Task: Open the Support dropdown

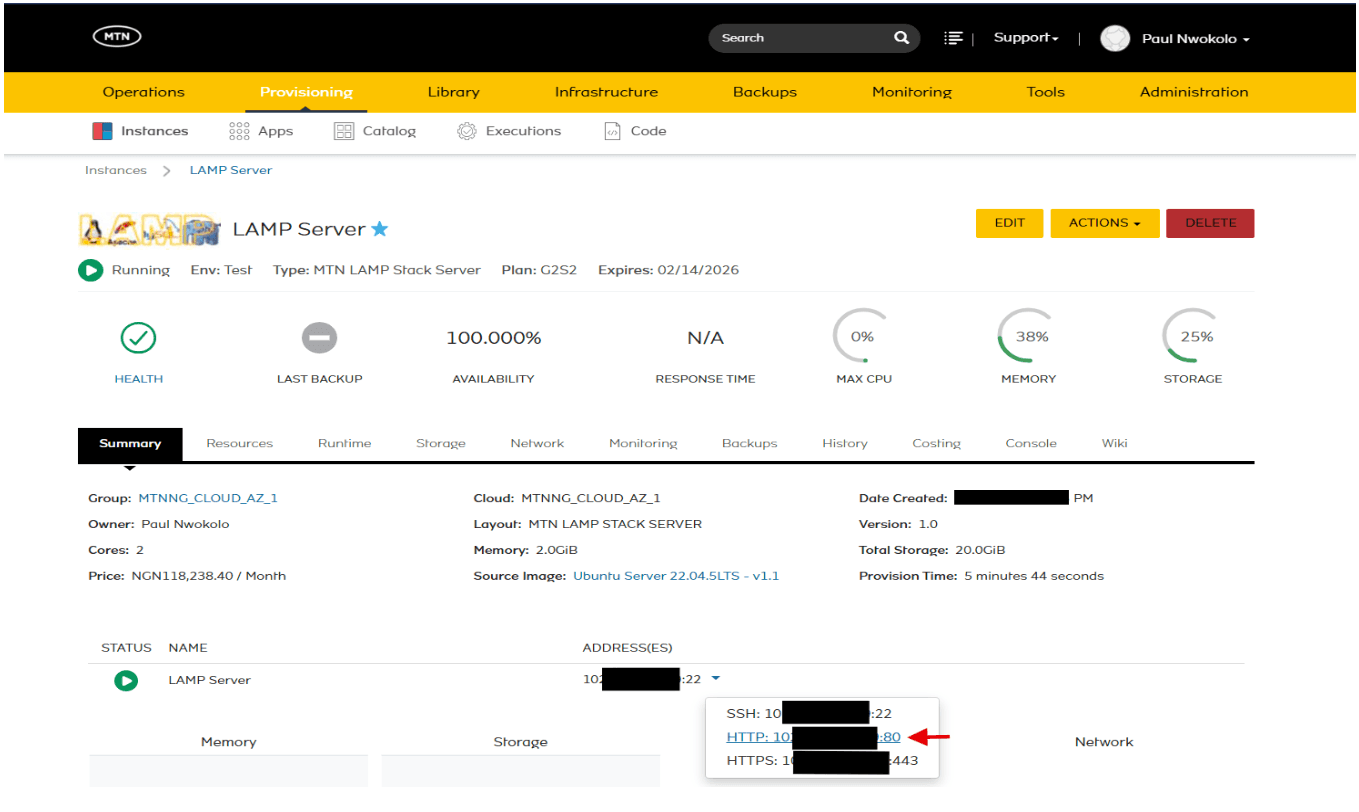Action: 1026,38
